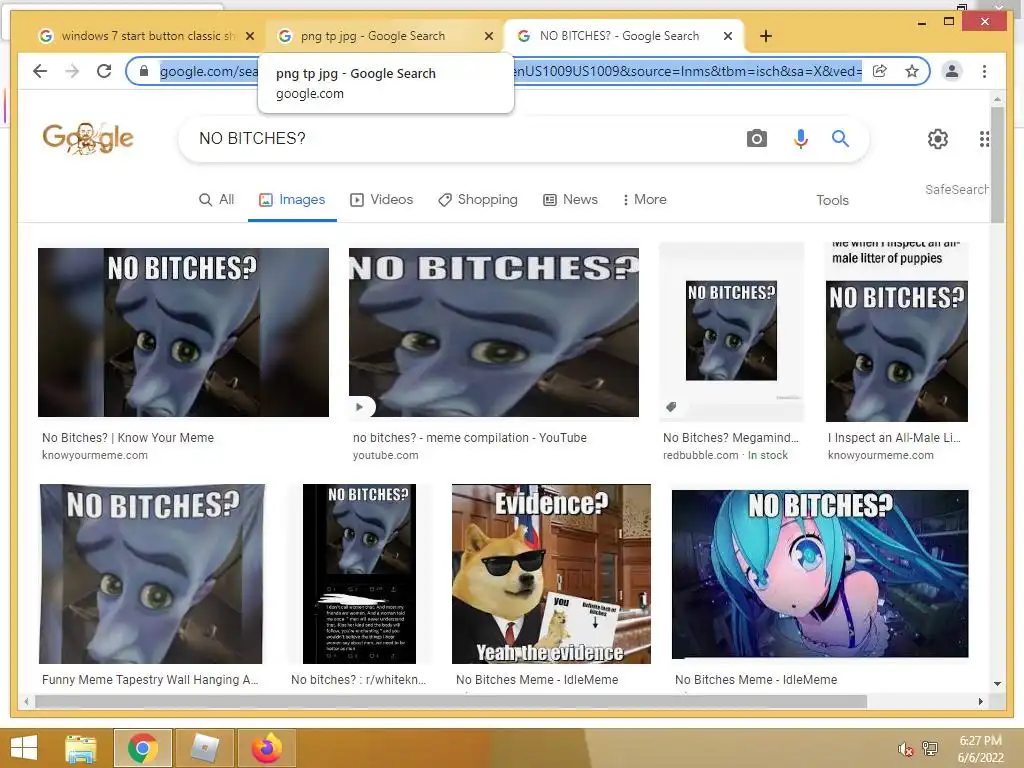Click the Chrome taskbar icon
The height and width of the screenshot is (768, 1024).
pos(142,748)
